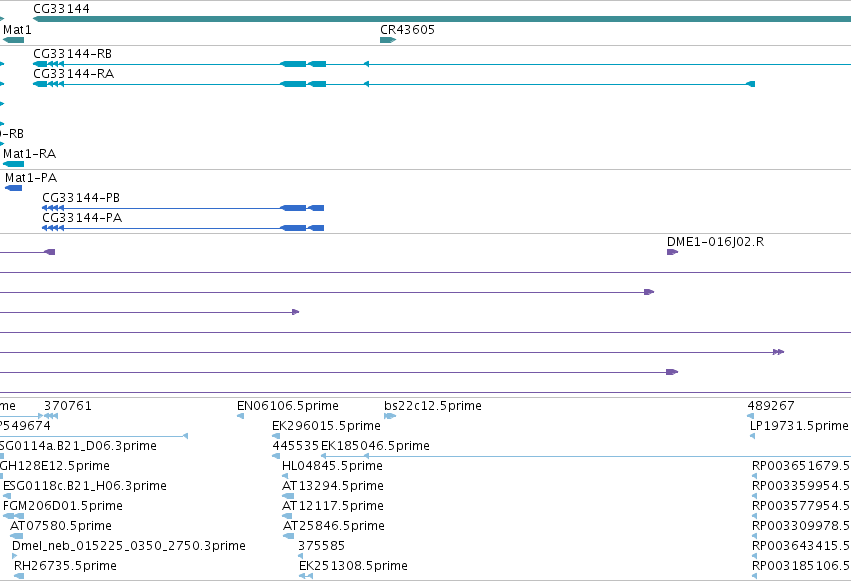Select the Mat1-PA protein feature
The image size is (851, 581).
(14, 188)
